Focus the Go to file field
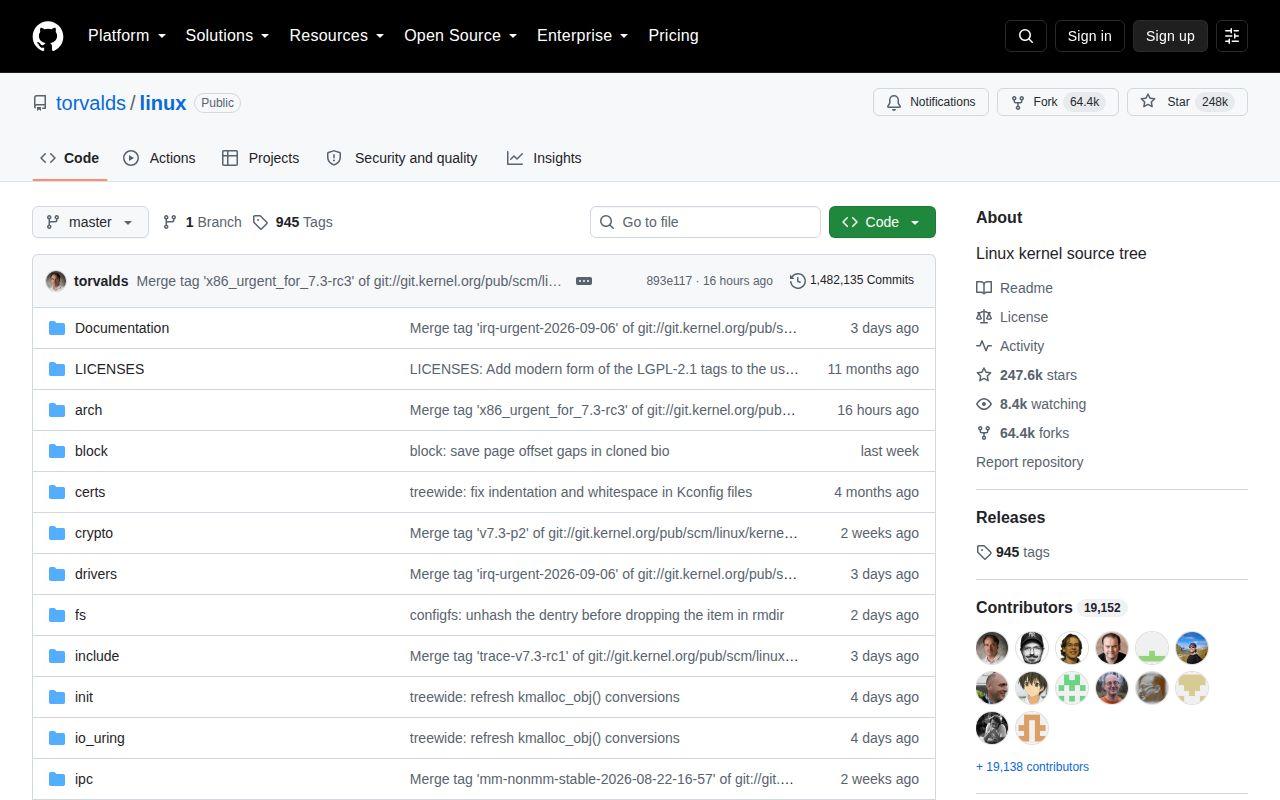The image size is (1280, 800). click(705, 222)
